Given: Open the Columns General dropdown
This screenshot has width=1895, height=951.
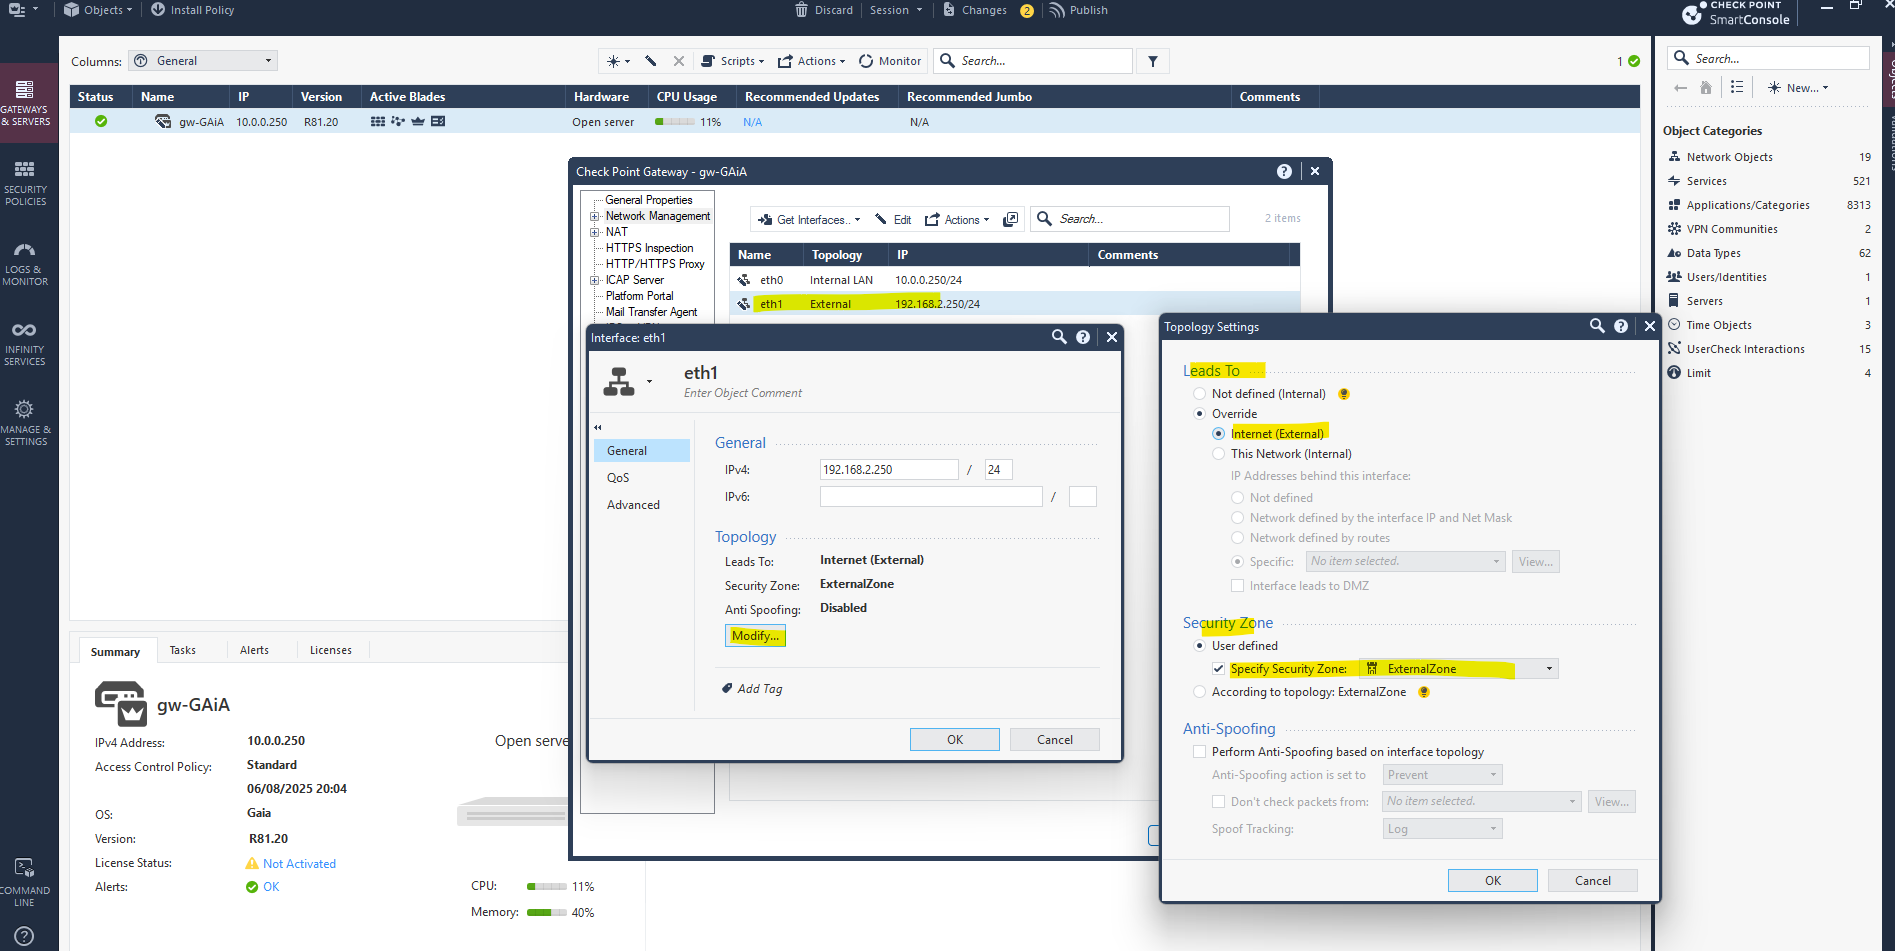Looking at the screenshot, I should (204, 61).
